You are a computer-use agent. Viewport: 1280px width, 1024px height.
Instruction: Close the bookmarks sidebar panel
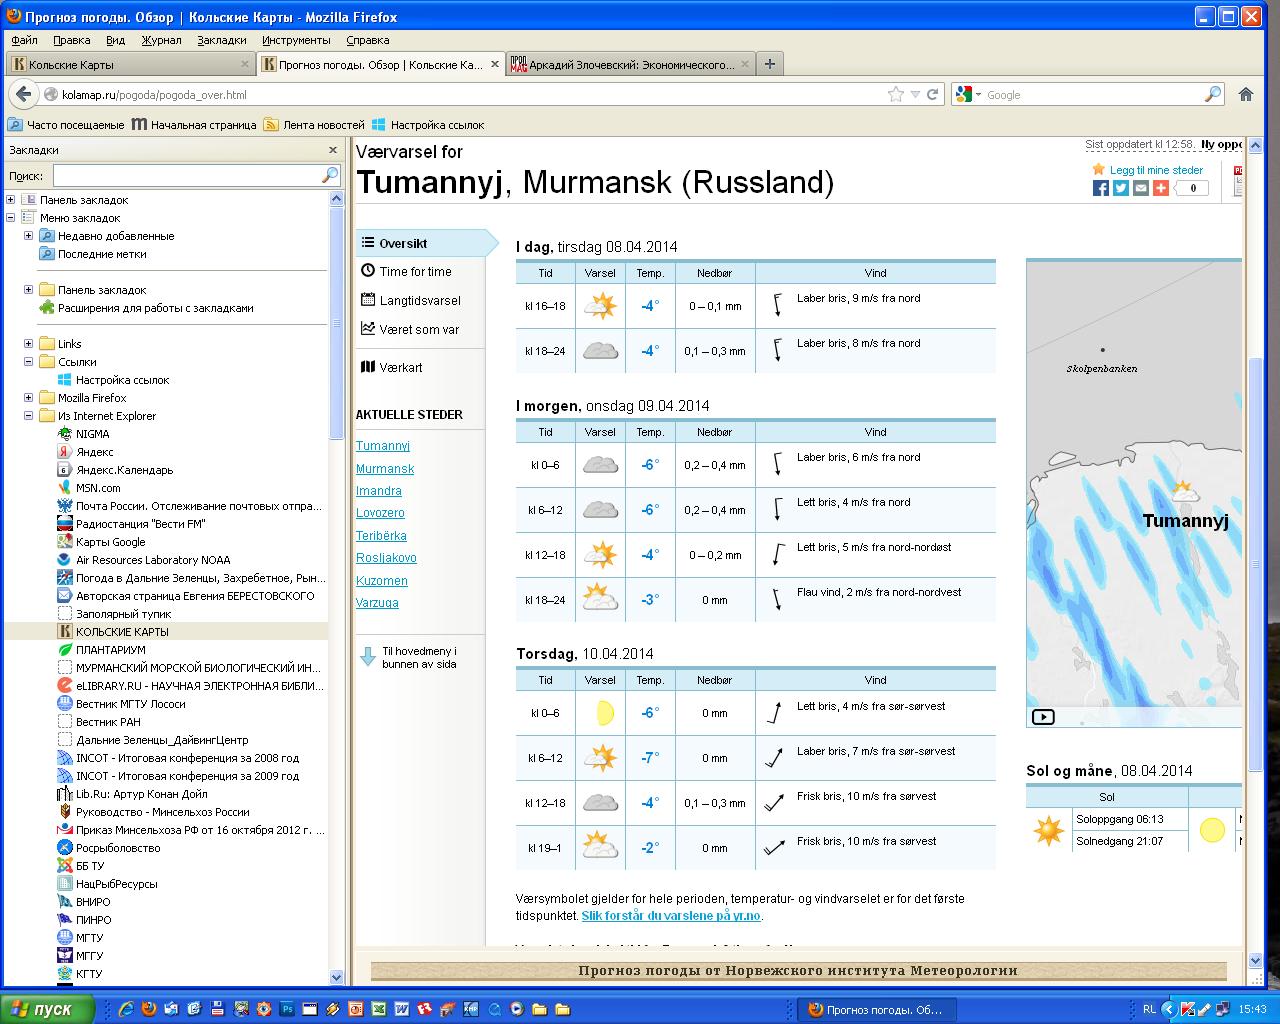tap(333, 150)
